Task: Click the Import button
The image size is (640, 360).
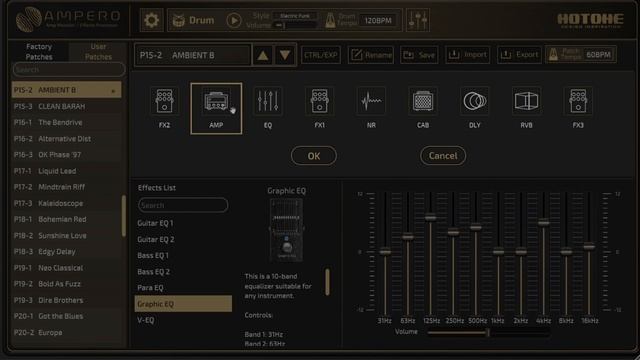Action: click(467, 55)
